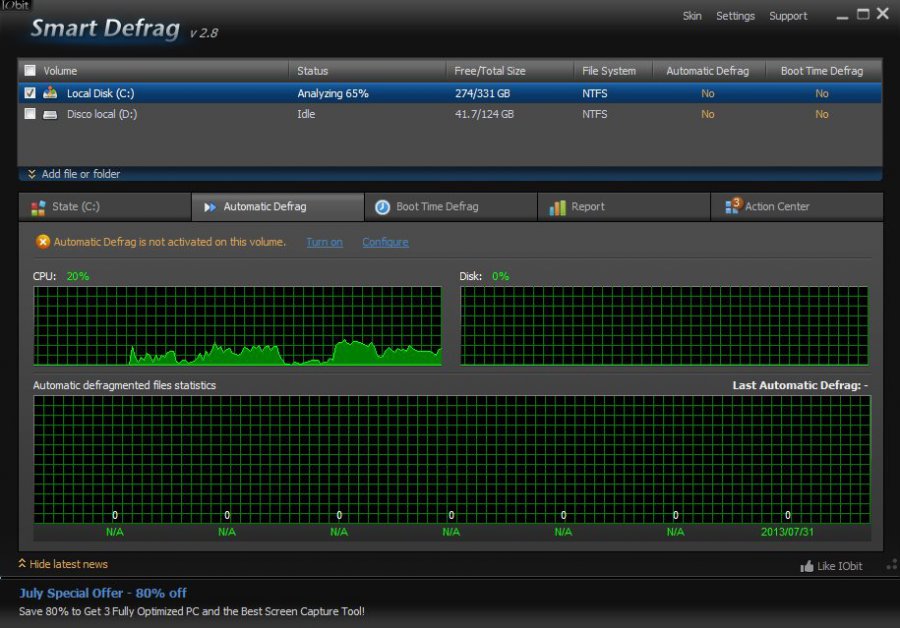The image size is (900, 628).
Task: Uncheck the Local Disk (C:) checkbox
Action: (x=30, y=93)
